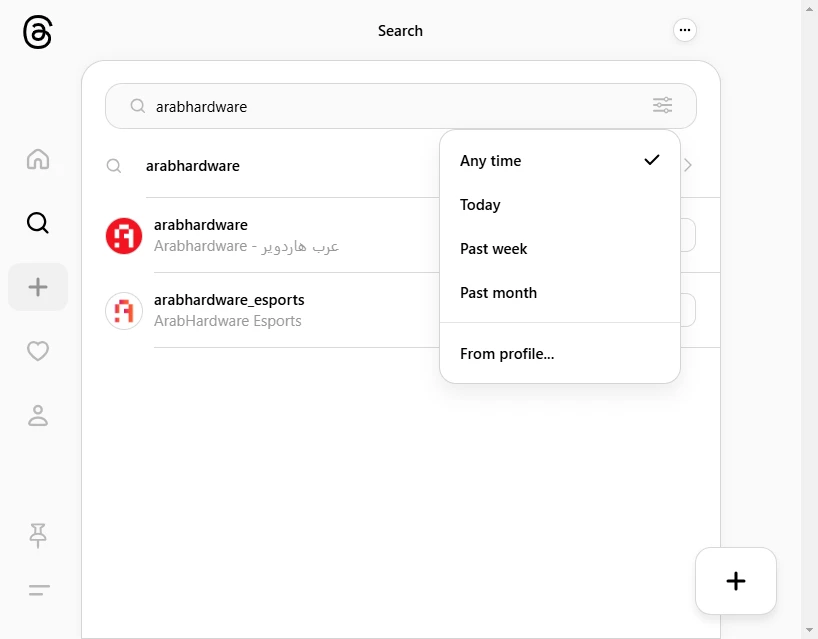This screenshot has width=818, height=639.
Task: Expand the arabhardware search suggestion chevron
Action: [x=688, y=165]
